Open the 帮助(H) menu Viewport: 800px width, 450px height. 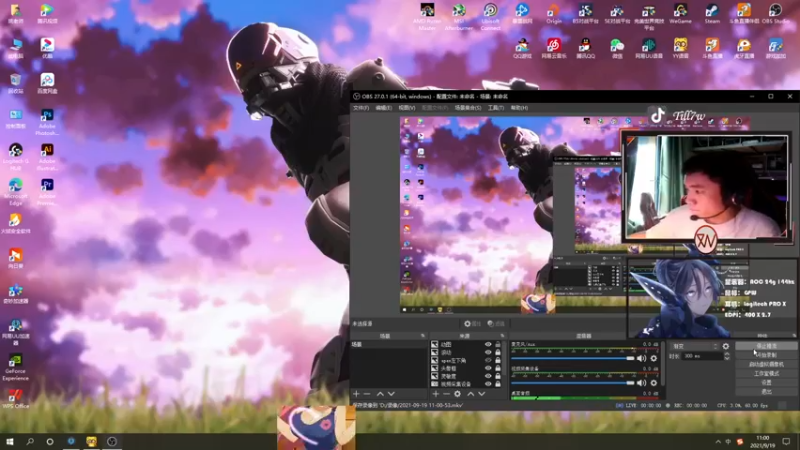coord(519,108)
